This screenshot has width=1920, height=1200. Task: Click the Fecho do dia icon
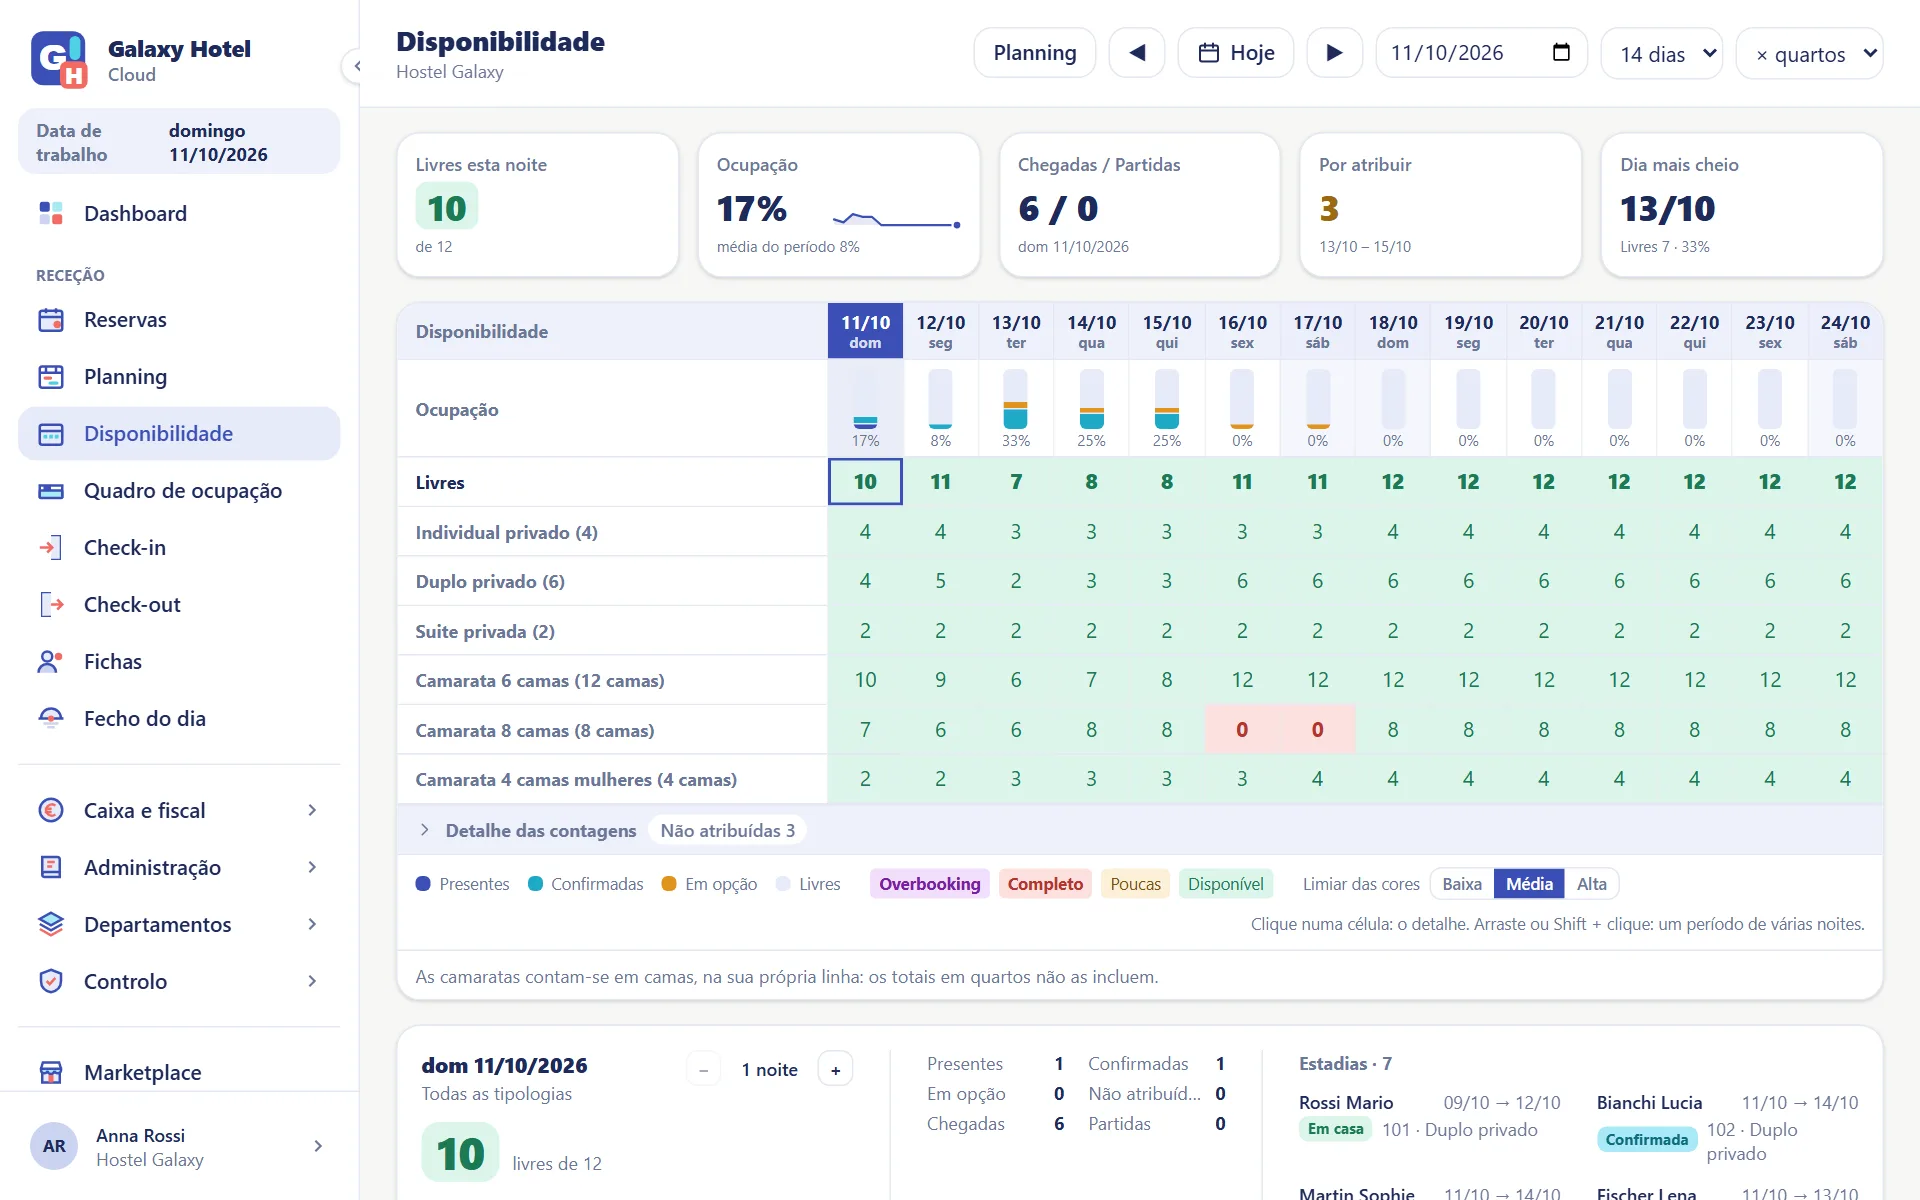tap(51, 718)
